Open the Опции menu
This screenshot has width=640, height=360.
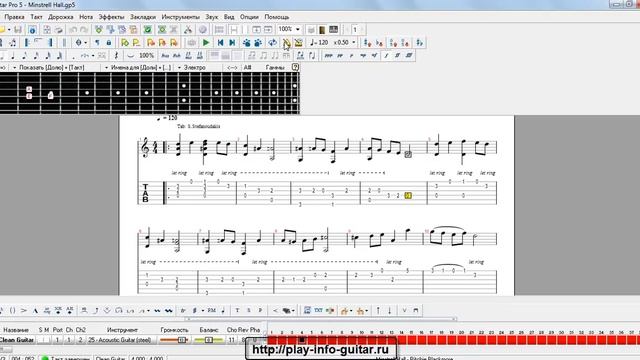pyautogui.click(x=249, y=17)
